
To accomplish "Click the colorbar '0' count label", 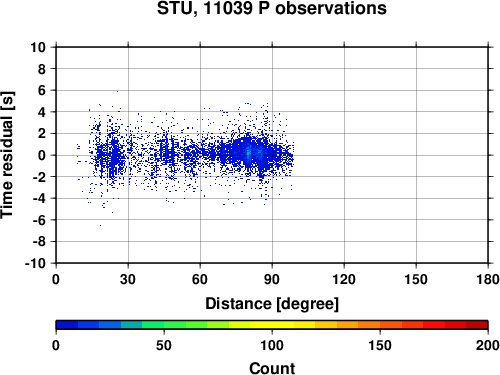I will pyautogui.click(x=56, y=345).
